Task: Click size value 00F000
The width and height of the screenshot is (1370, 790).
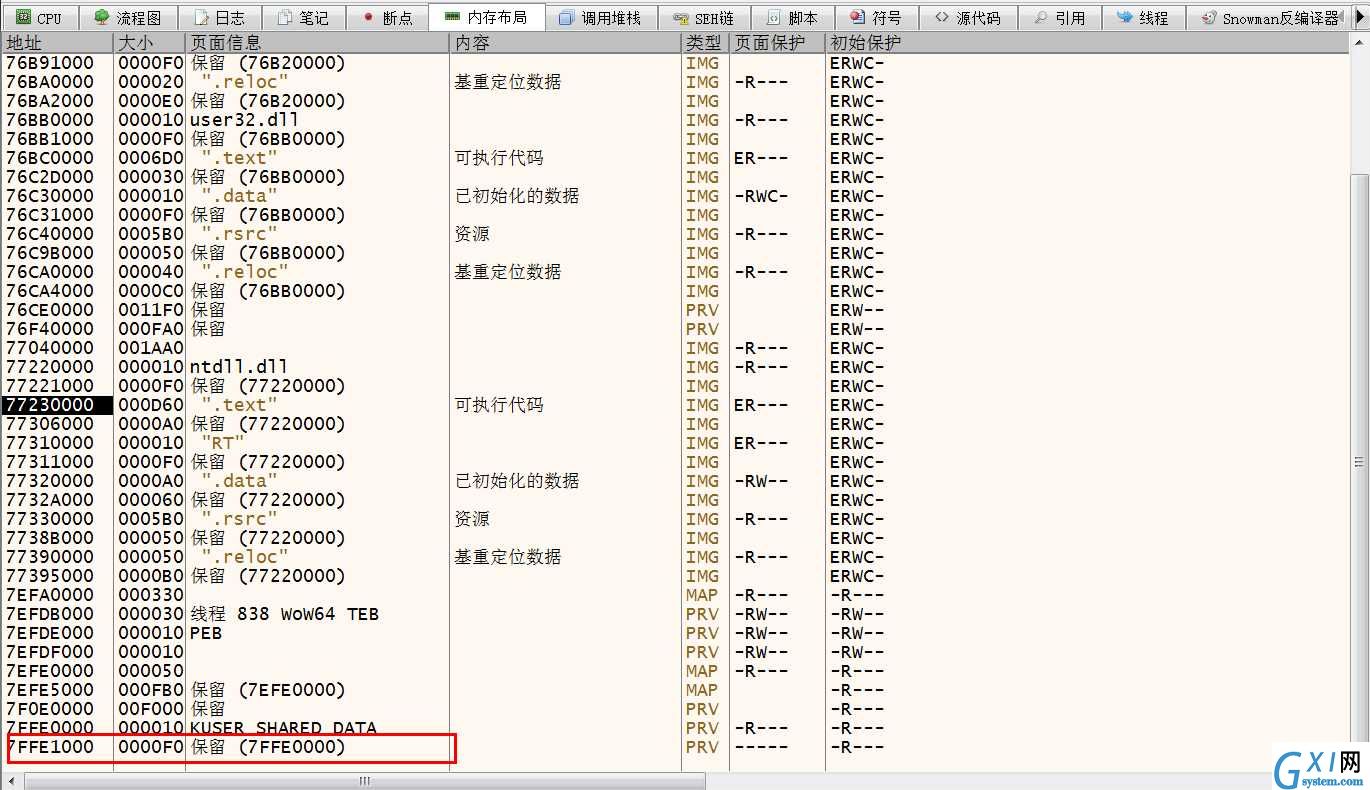Action: coord(150,709)
